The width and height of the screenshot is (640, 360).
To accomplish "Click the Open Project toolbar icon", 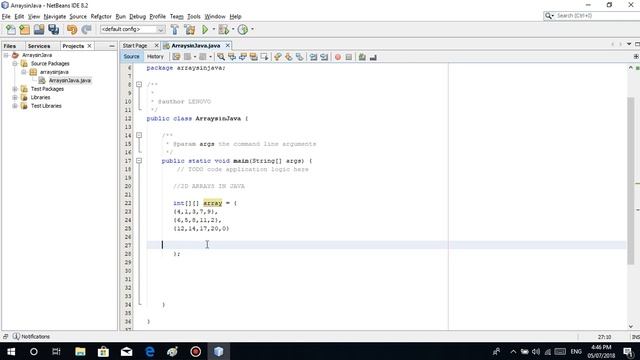I will point(39,29).
